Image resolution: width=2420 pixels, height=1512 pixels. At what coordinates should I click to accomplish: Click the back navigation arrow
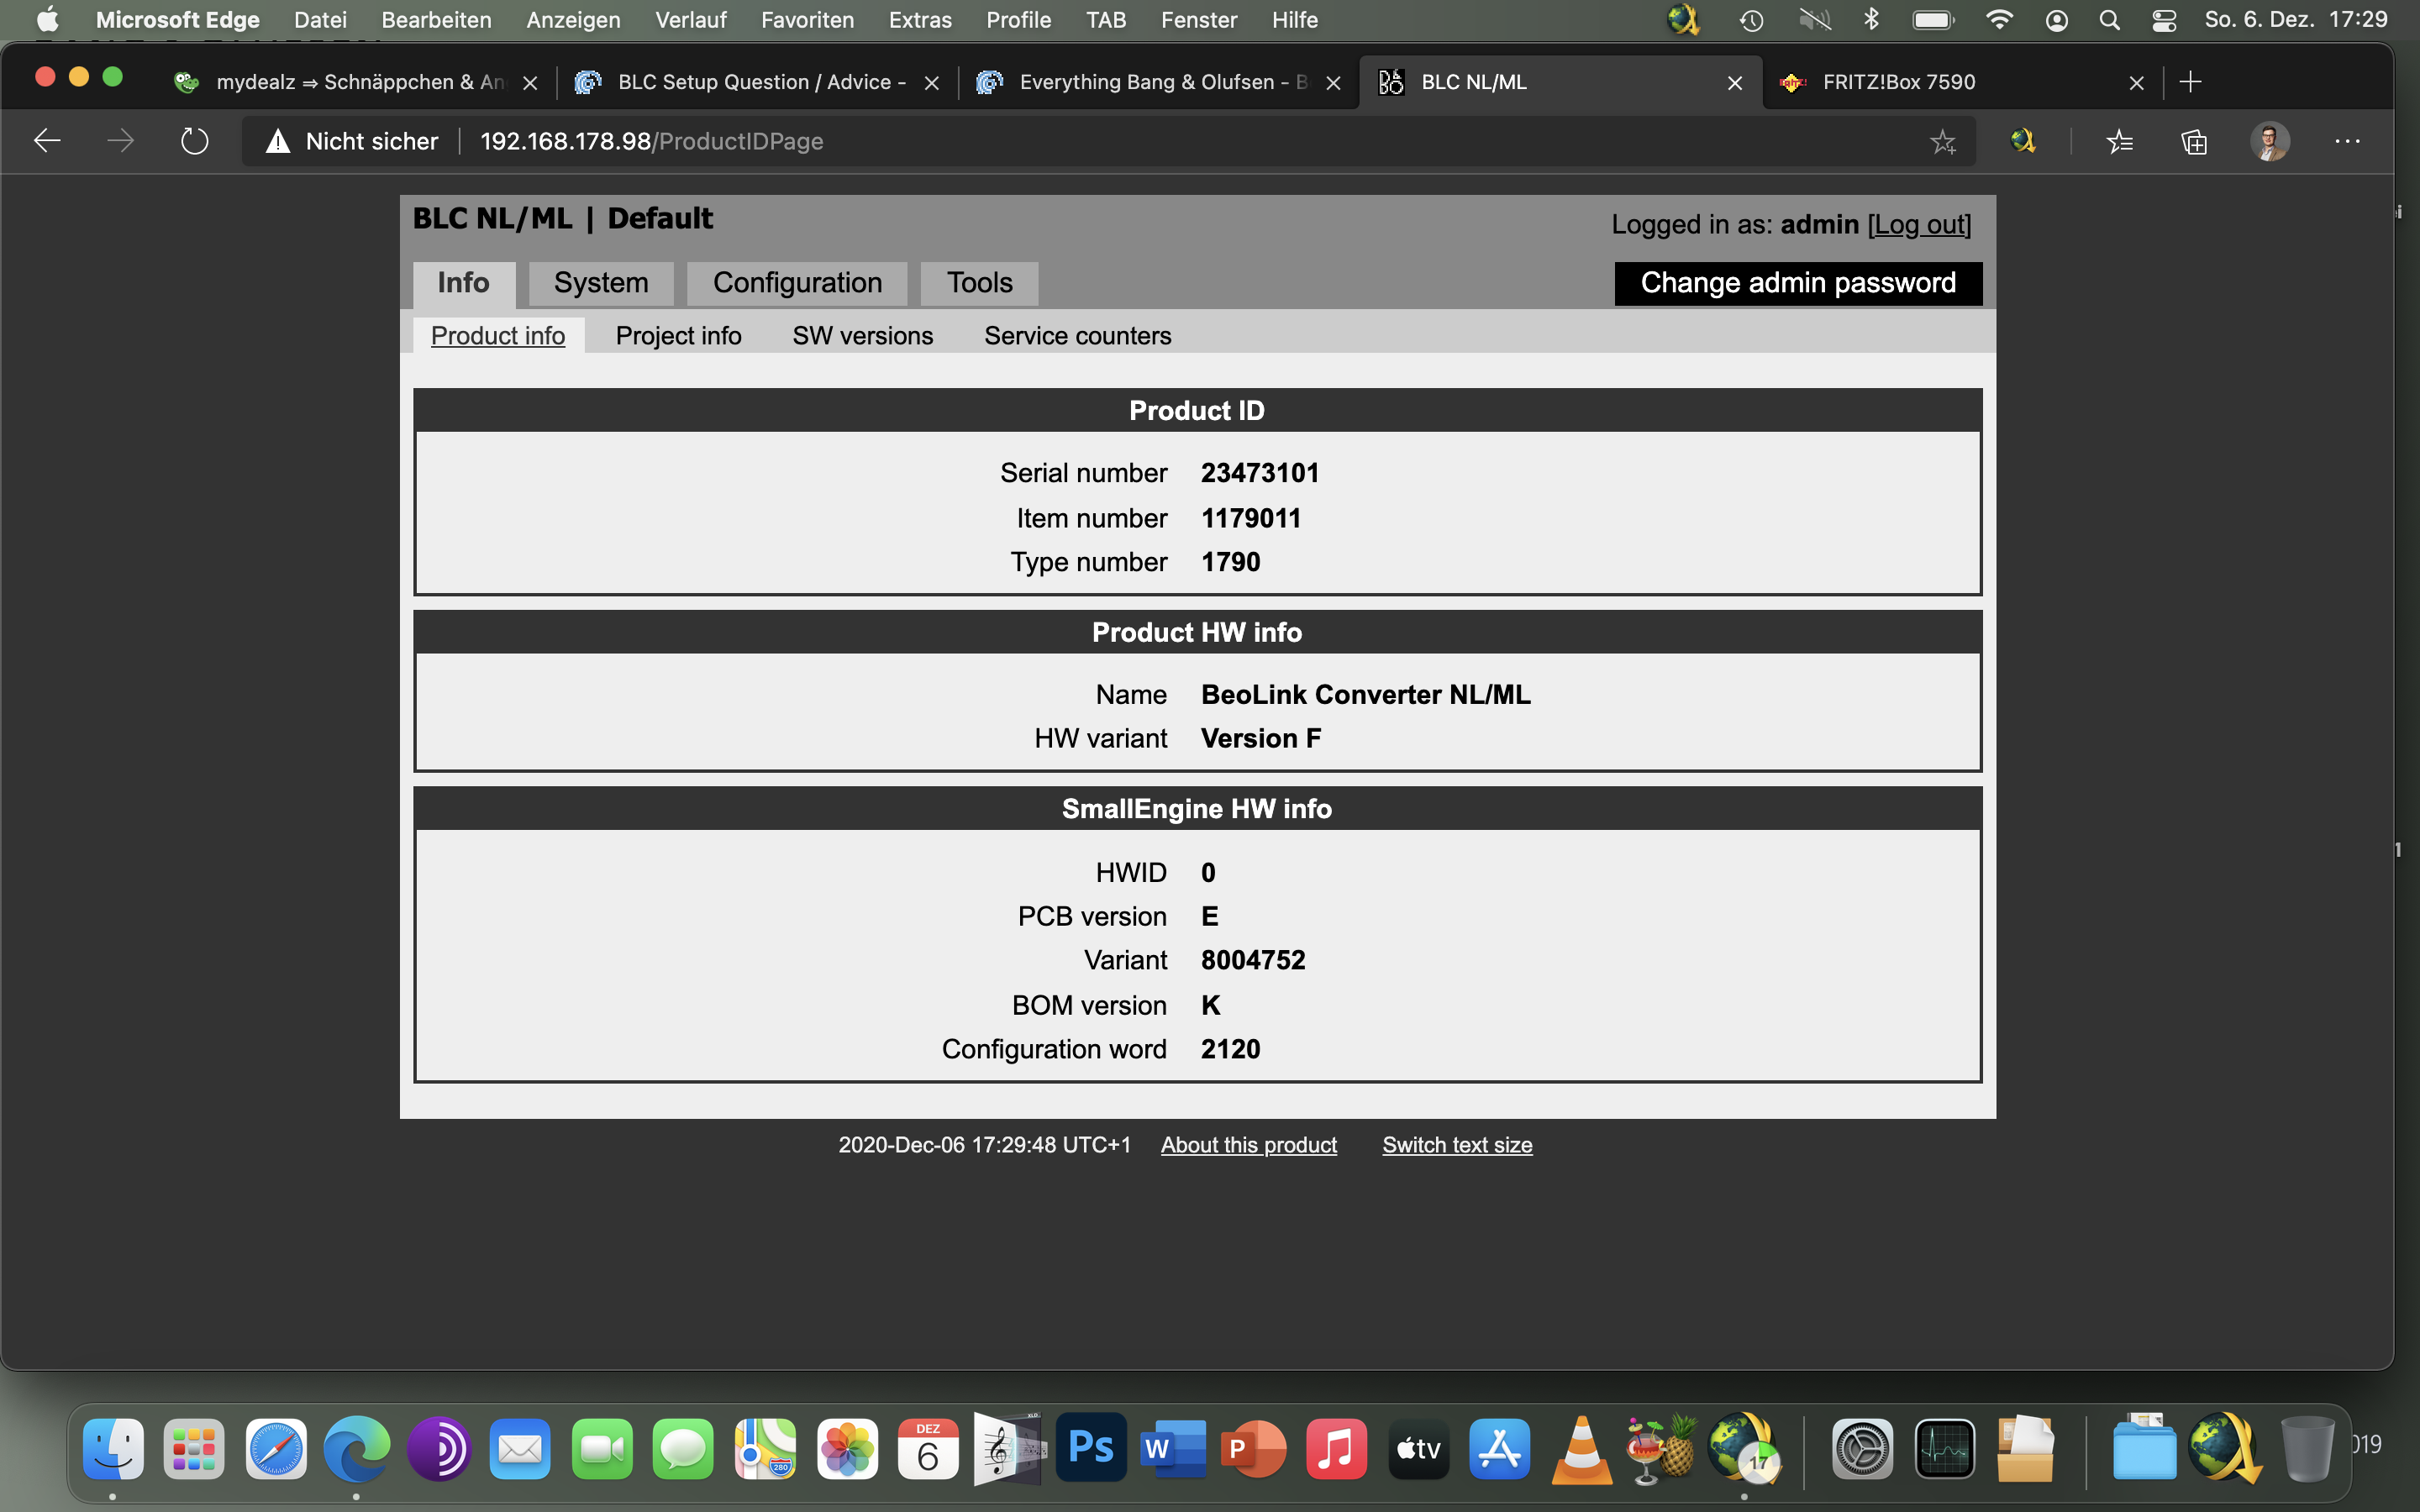[x=47, y=141]
